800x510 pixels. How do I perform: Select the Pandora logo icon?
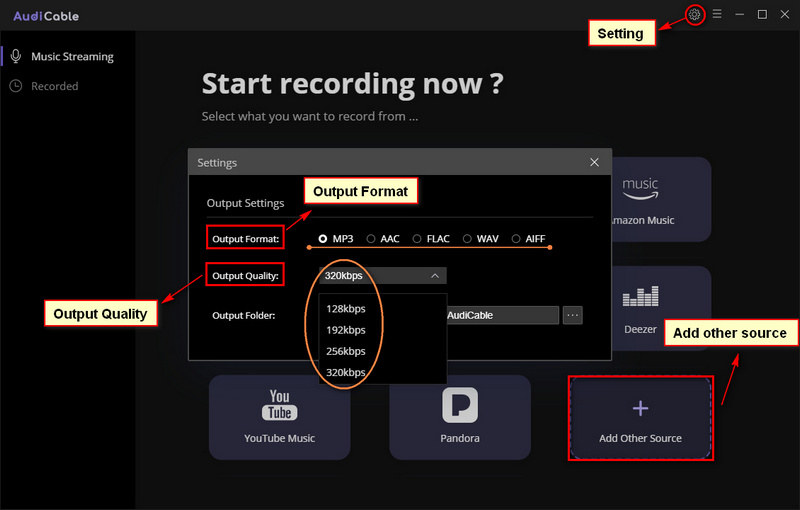click(x=460, y=405)
